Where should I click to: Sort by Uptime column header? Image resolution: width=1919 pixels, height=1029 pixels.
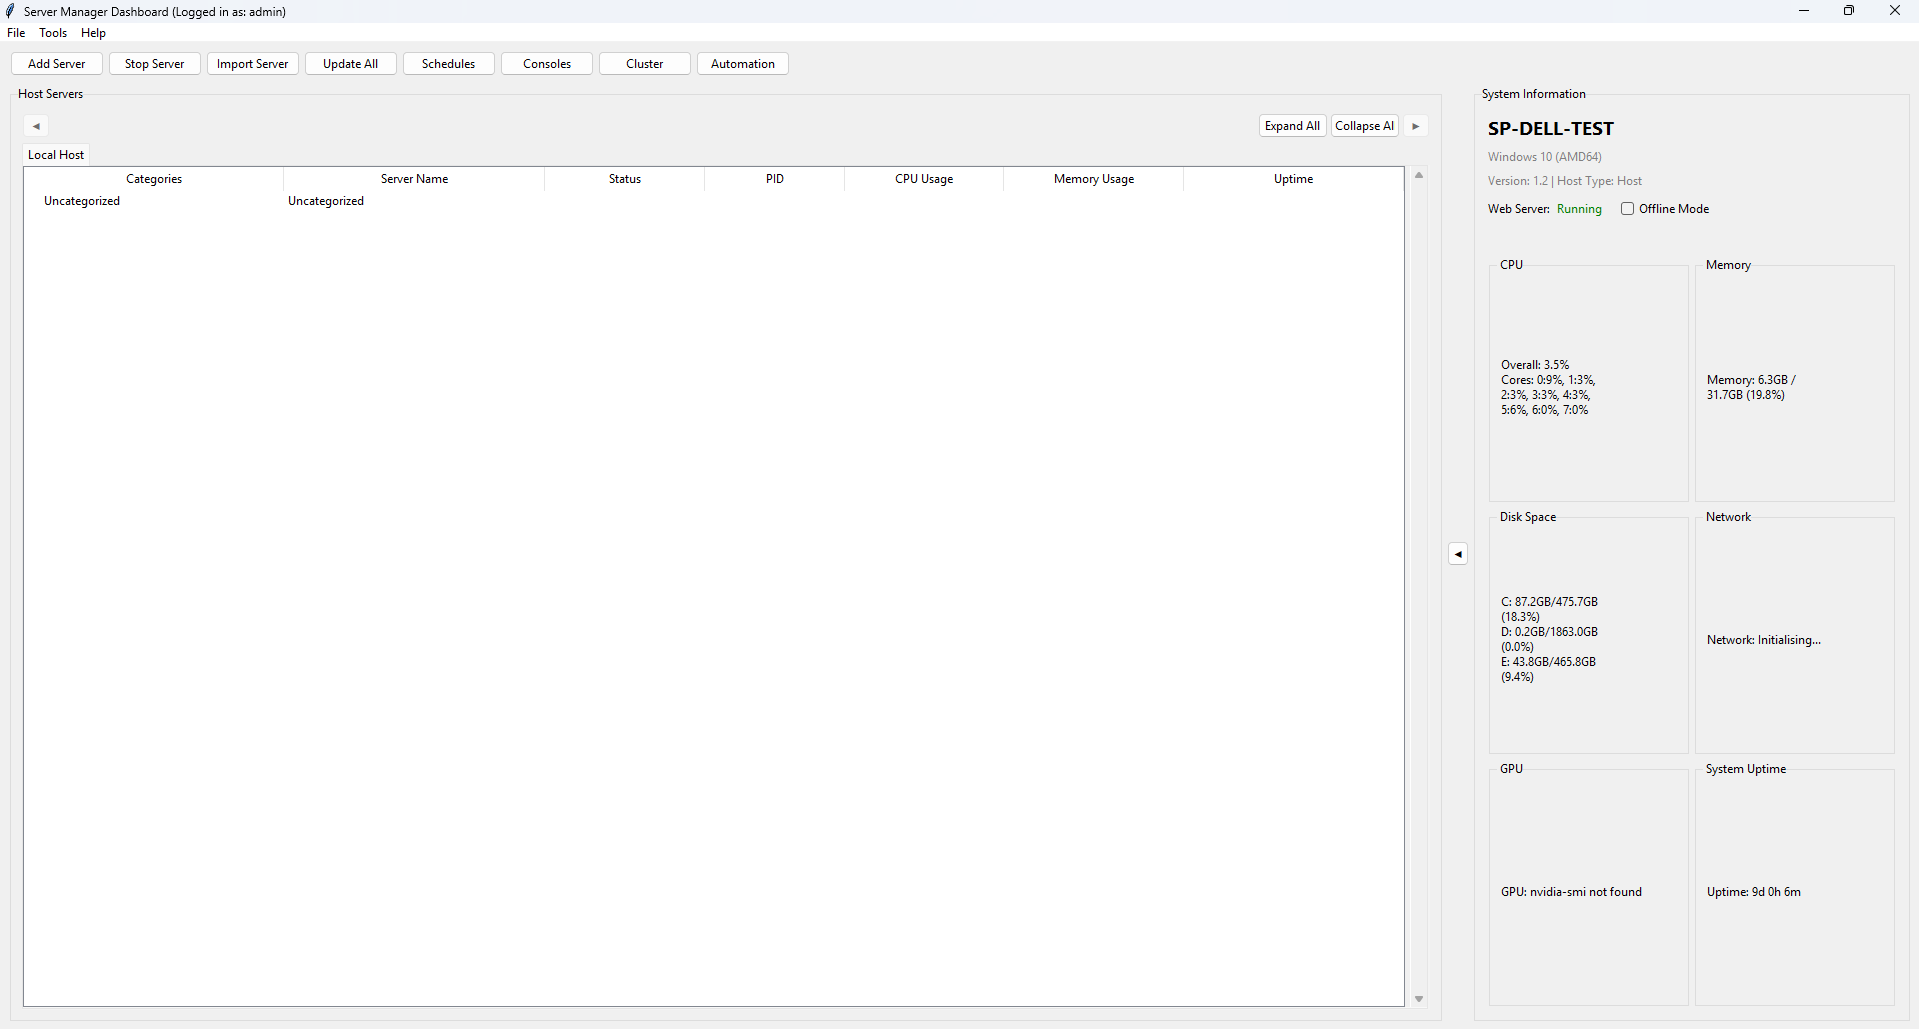coord(1294,179)
